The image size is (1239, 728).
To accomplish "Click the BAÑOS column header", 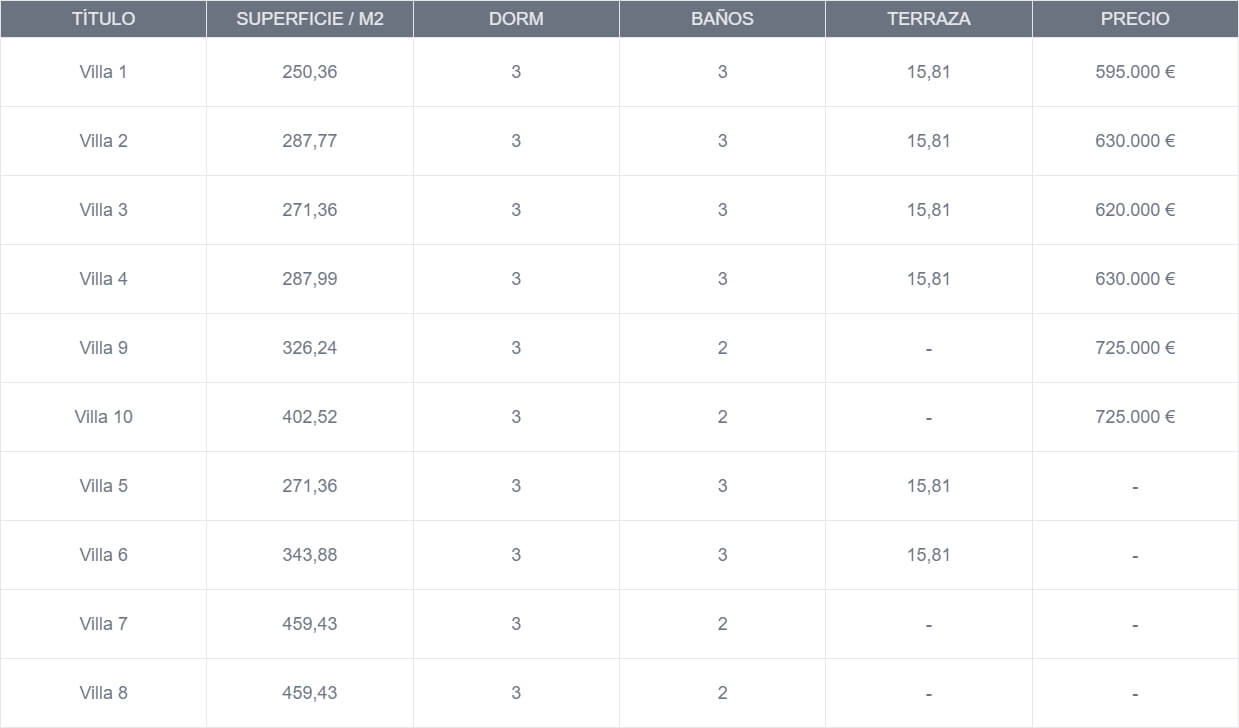I will coord(722,19).
